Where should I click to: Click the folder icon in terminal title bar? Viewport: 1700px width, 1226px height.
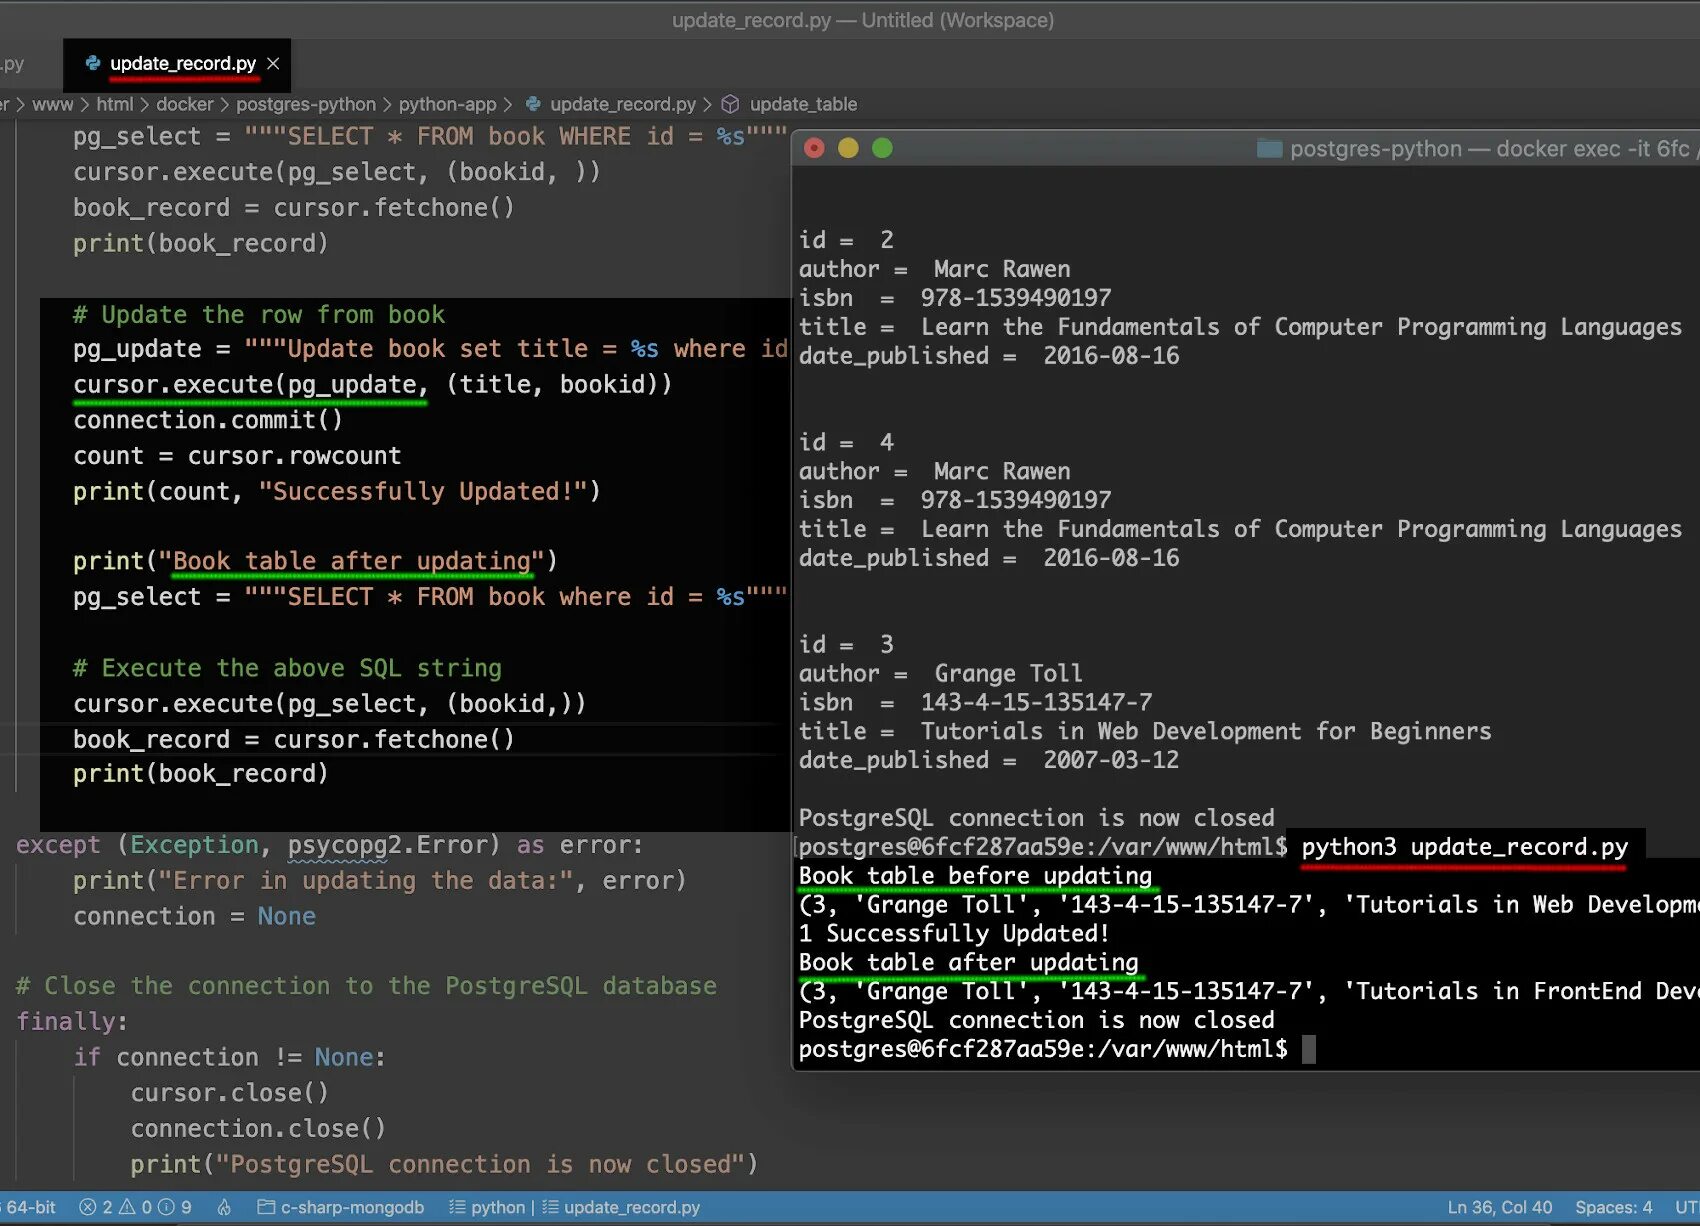click(1269, 149)
